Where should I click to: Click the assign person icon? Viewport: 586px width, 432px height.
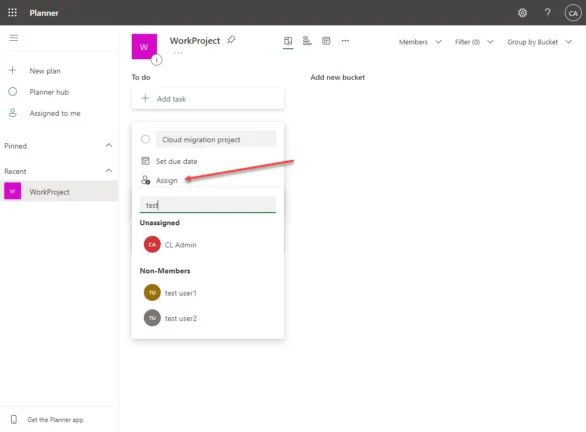145,180
